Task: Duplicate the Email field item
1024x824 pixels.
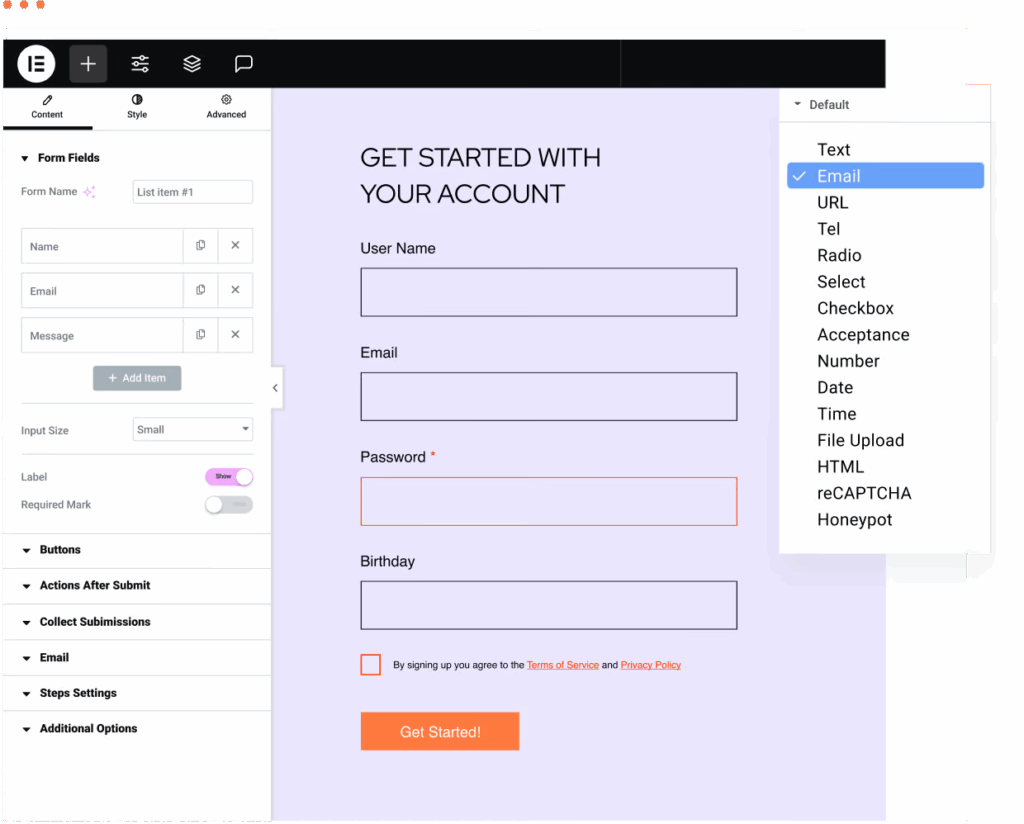Action: [x=200, y=290]
